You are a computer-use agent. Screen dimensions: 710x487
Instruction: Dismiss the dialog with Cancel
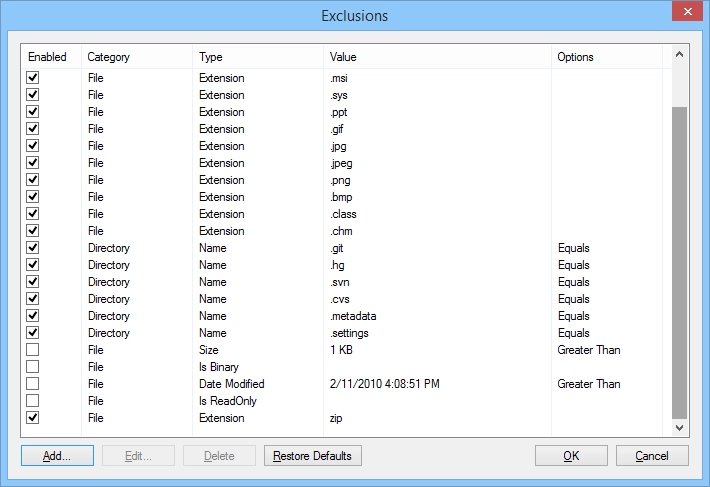click(652, 455)
